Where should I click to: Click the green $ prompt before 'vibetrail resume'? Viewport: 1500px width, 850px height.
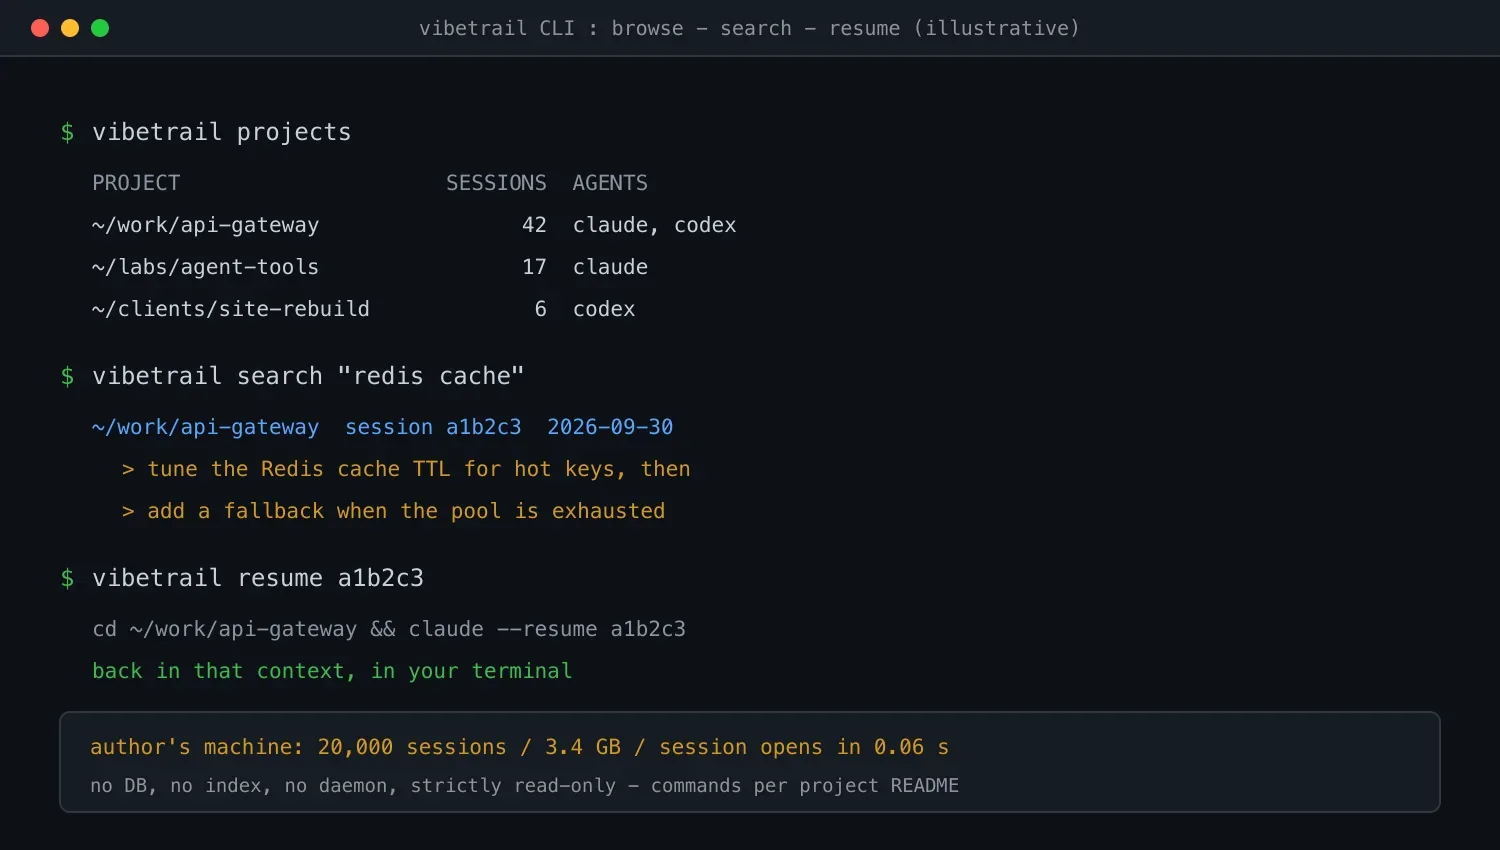pos(67,578)
